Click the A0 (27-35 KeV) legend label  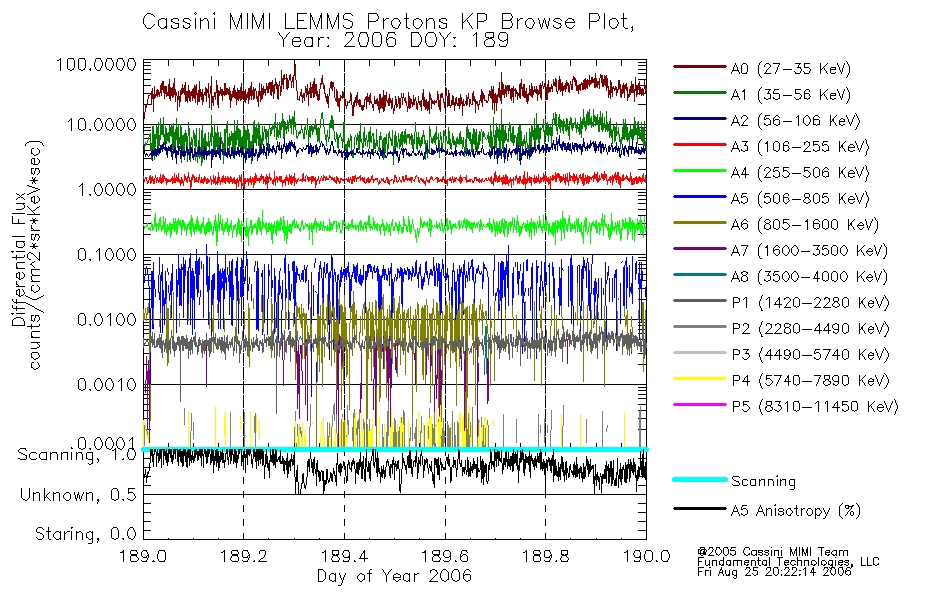pos(790,69)
